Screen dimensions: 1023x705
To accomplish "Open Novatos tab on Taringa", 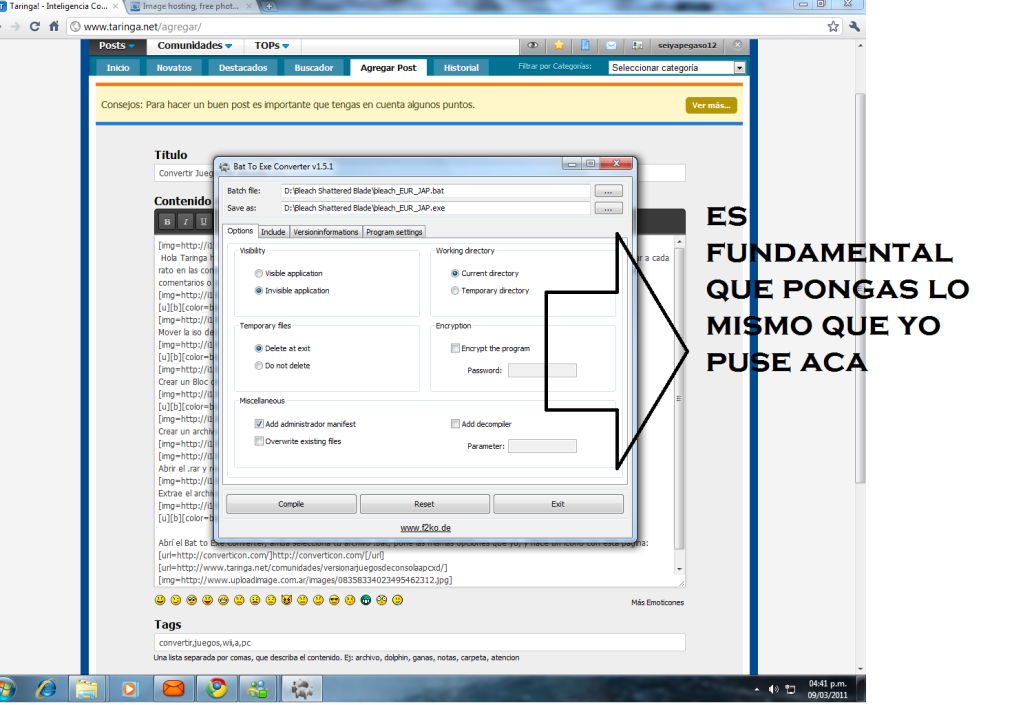I will (174, 68).
